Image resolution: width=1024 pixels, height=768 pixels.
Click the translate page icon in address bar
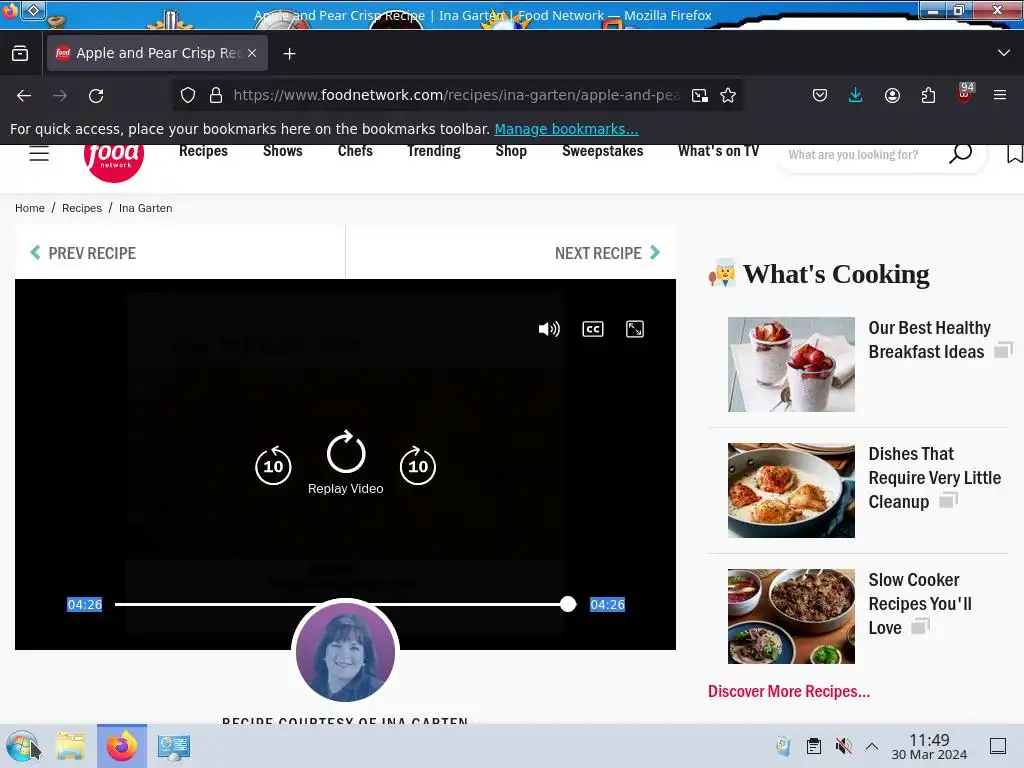(699, 95)
